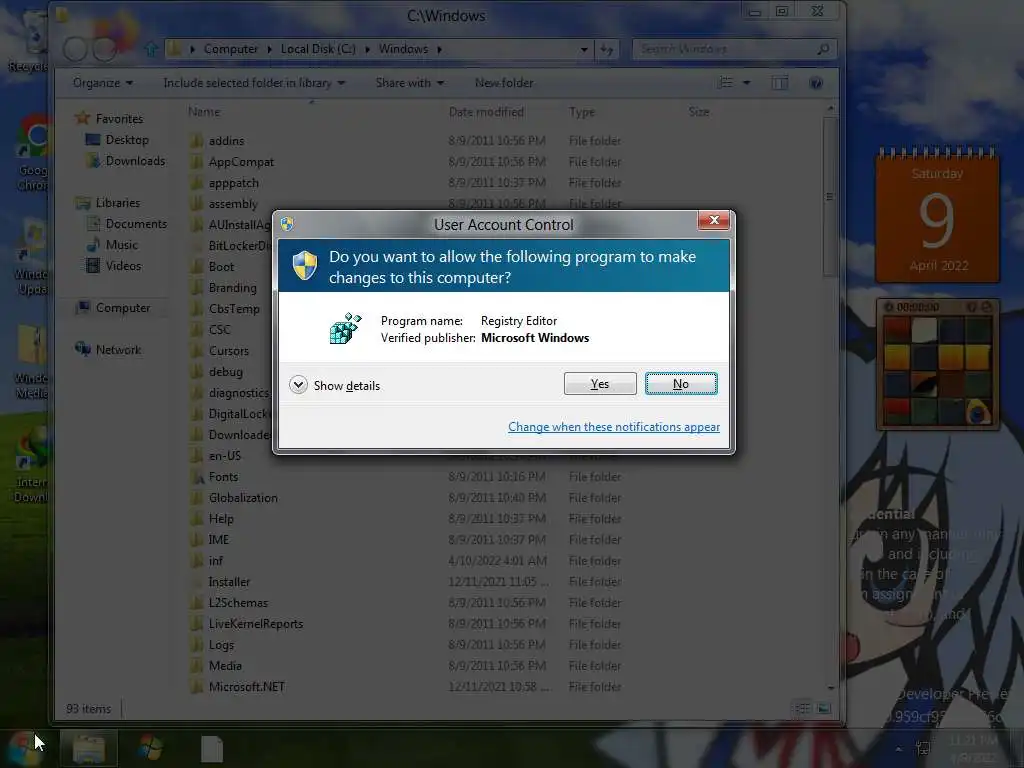Click Yes in User Account Control dialog
Viewport: 1024px width, 768px height.
tap(600, 383)
